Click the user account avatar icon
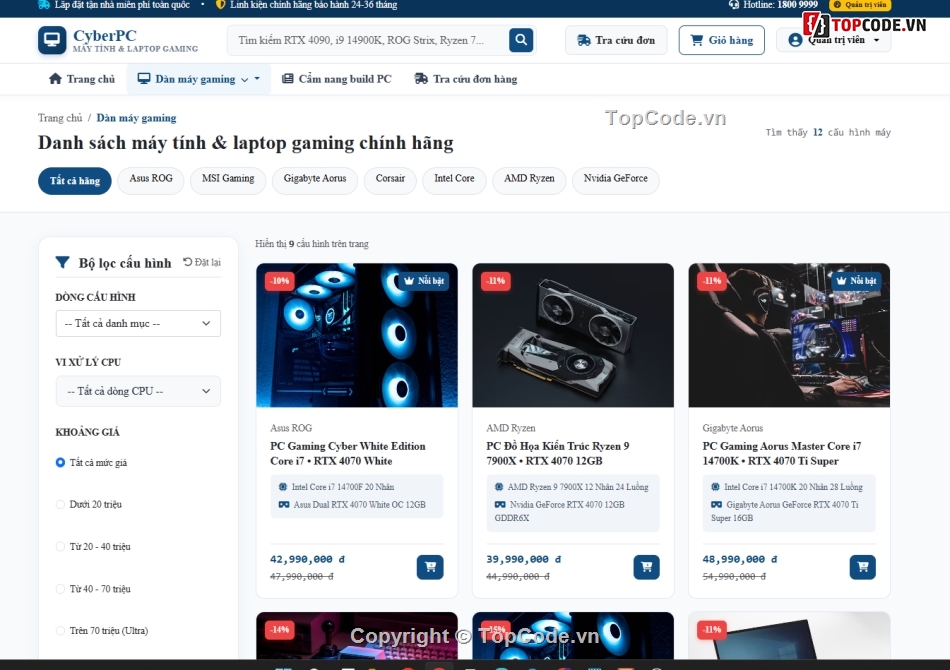 pyautogui.click(x=795, y=40)
